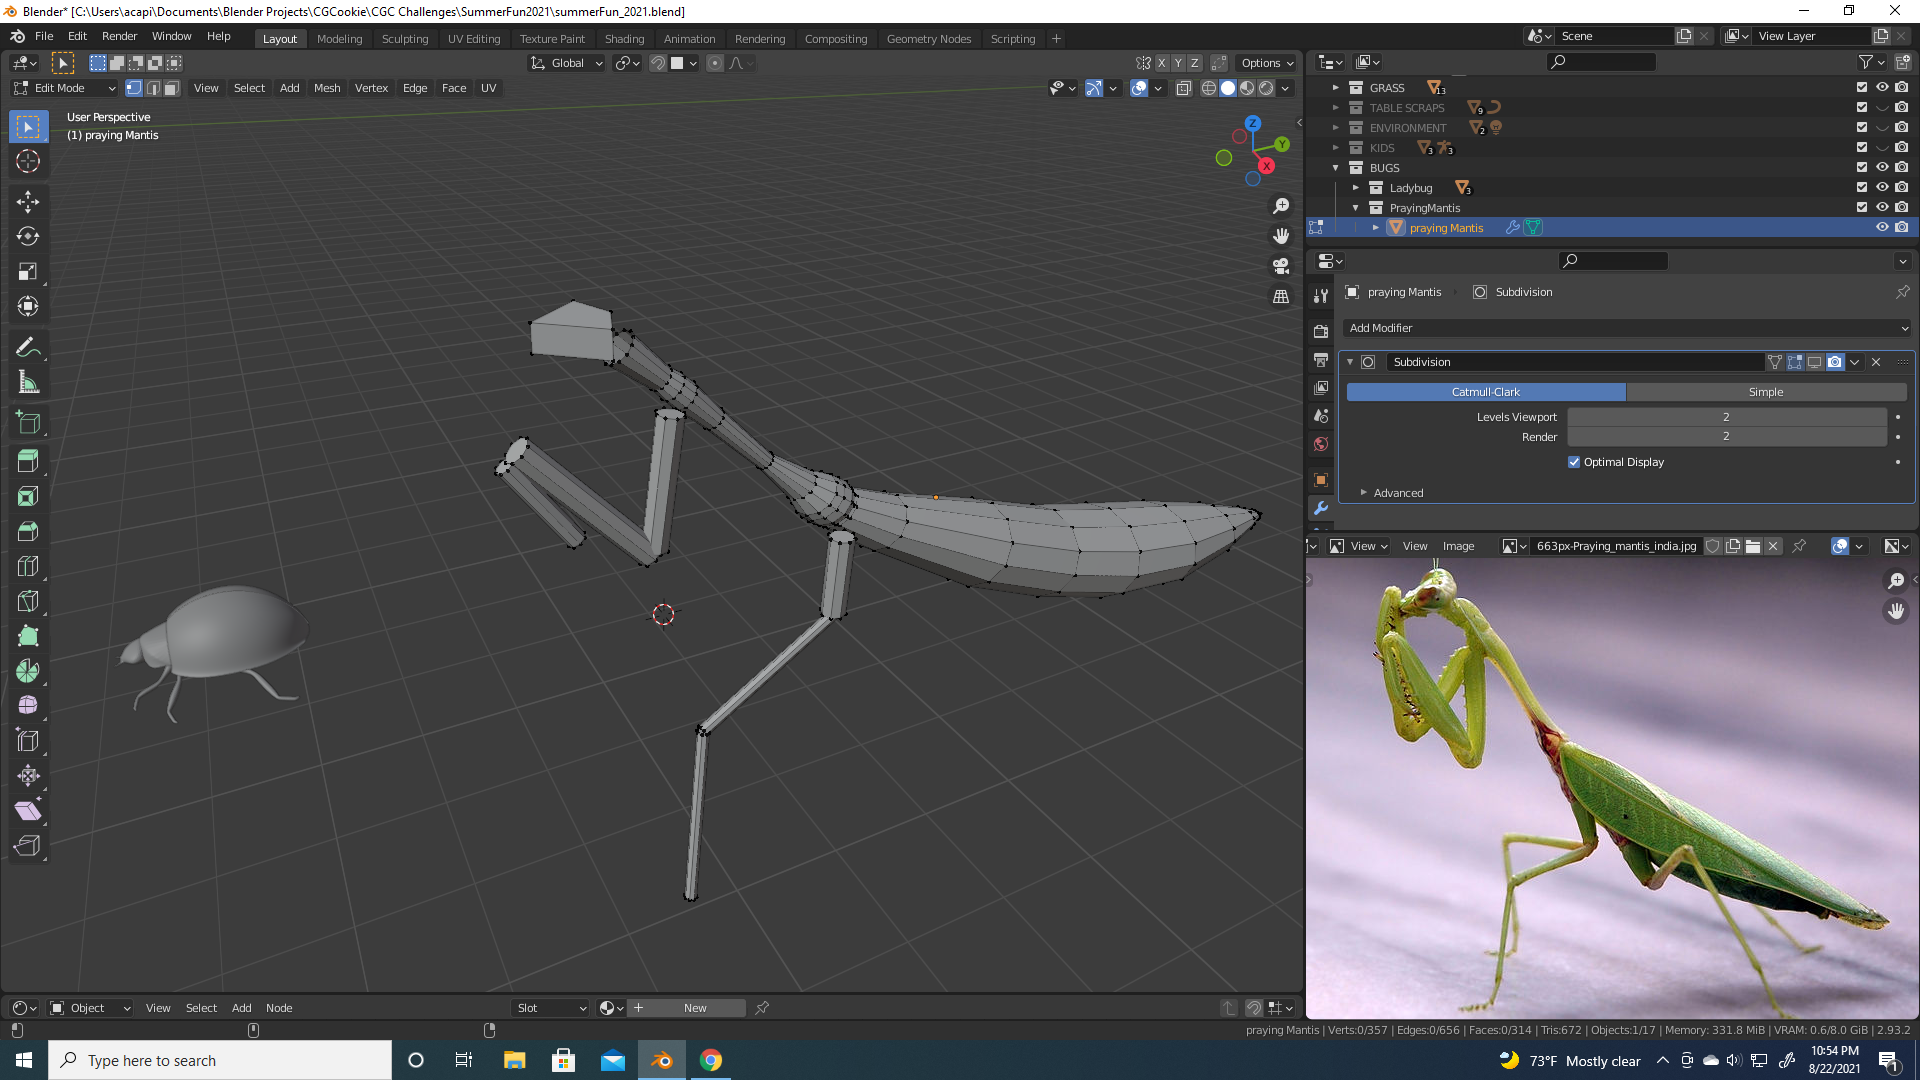Select the Measure tool
The height and width of the screenshot is (1080, 1920).
28,382
